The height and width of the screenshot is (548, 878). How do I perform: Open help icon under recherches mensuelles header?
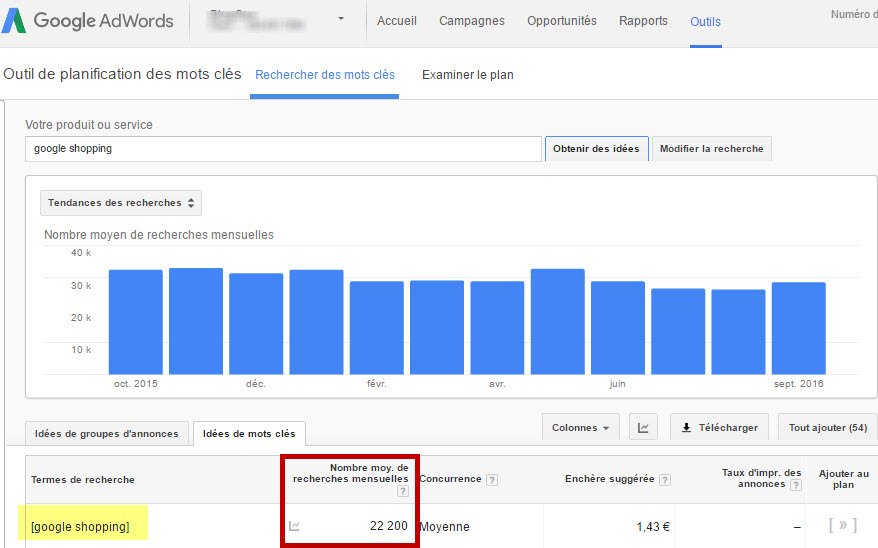403,491
